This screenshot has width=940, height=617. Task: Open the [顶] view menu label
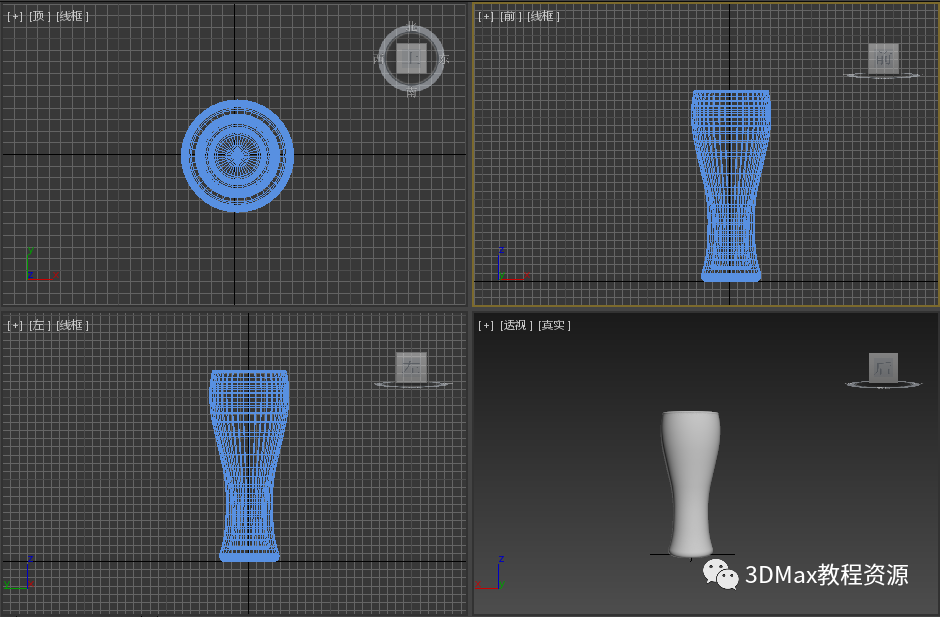pyautogui.click(x=40, y=16)
